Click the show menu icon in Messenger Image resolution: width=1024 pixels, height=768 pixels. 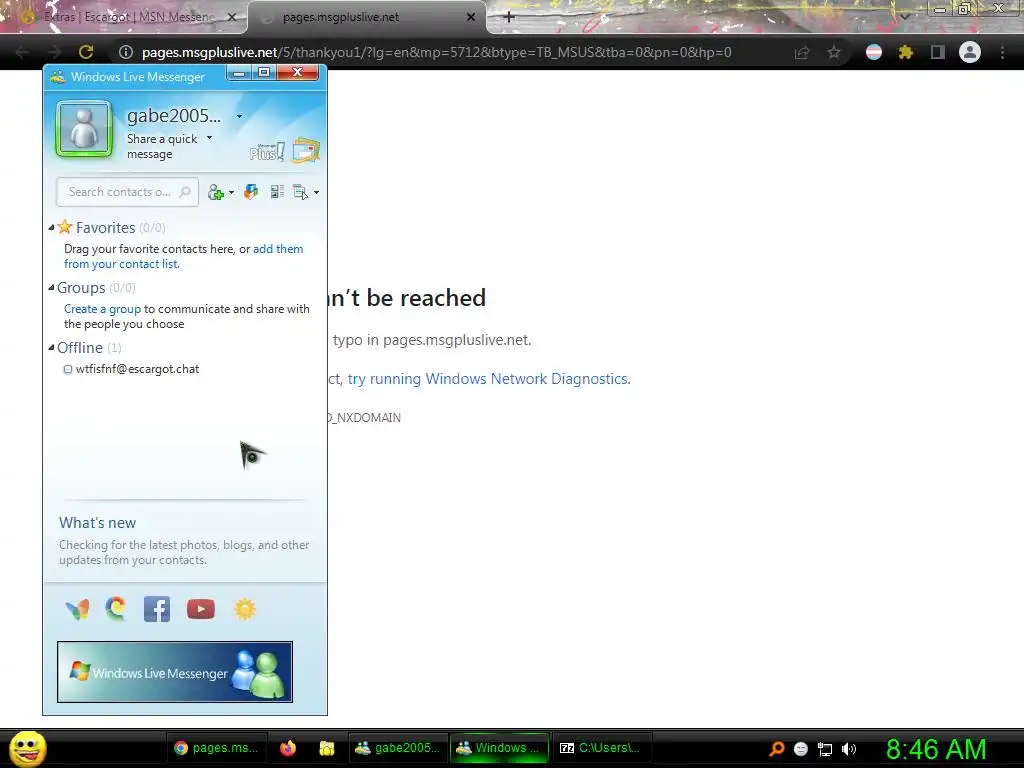300,192
